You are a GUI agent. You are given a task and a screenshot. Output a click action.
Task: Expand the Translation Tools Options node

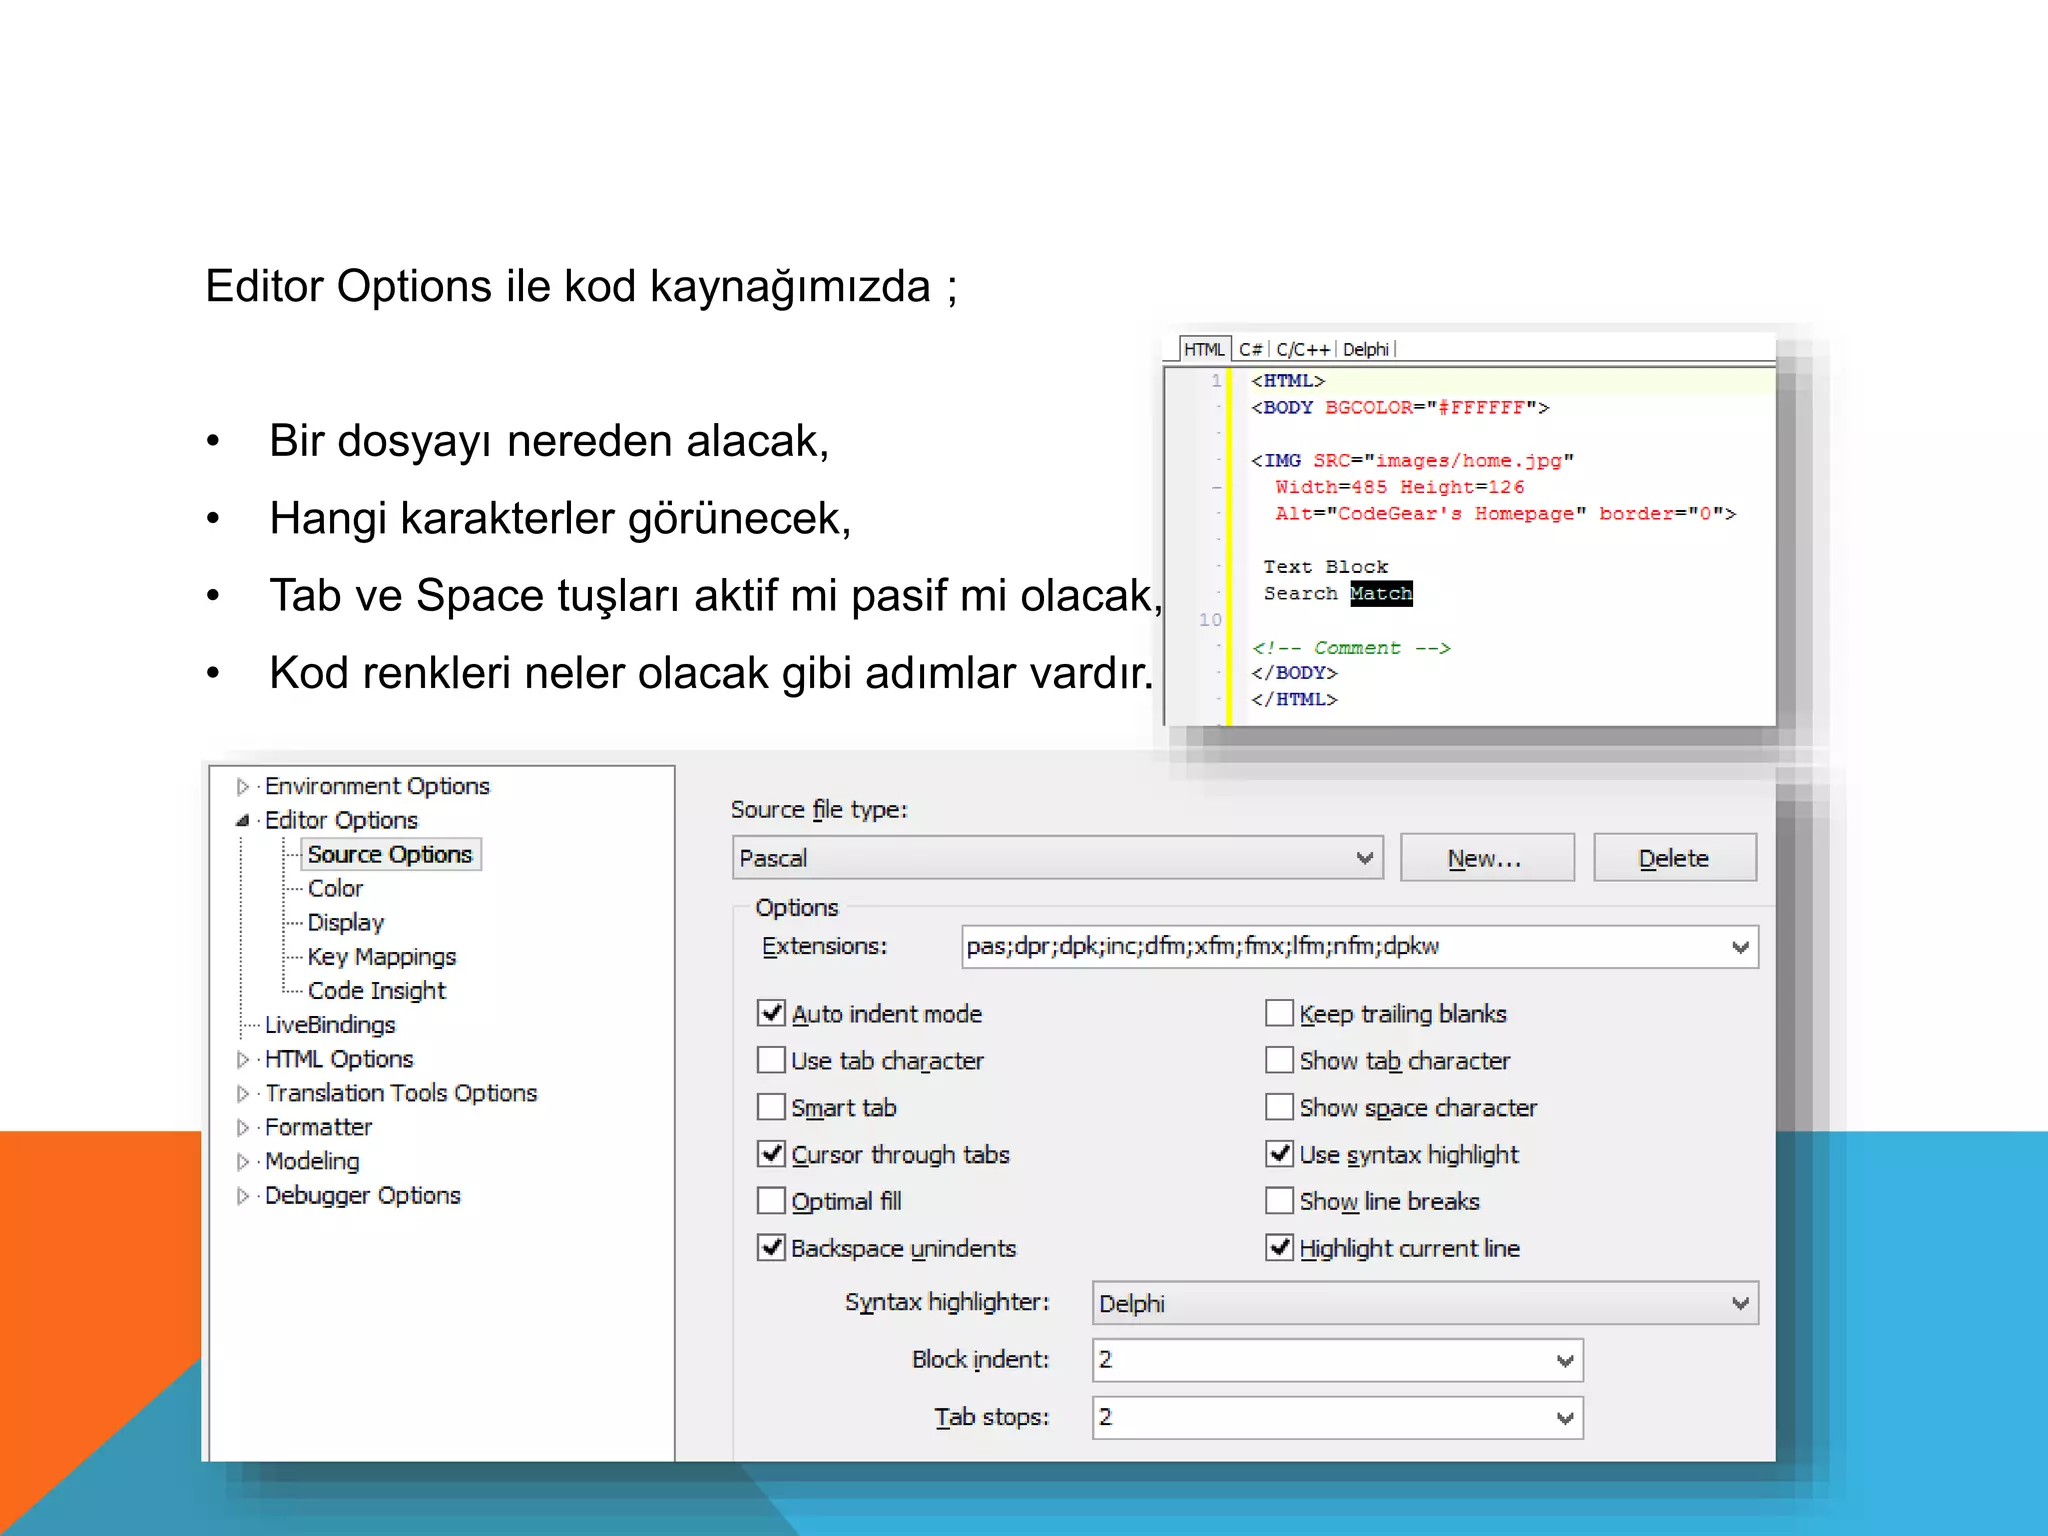click(242, 1093)
